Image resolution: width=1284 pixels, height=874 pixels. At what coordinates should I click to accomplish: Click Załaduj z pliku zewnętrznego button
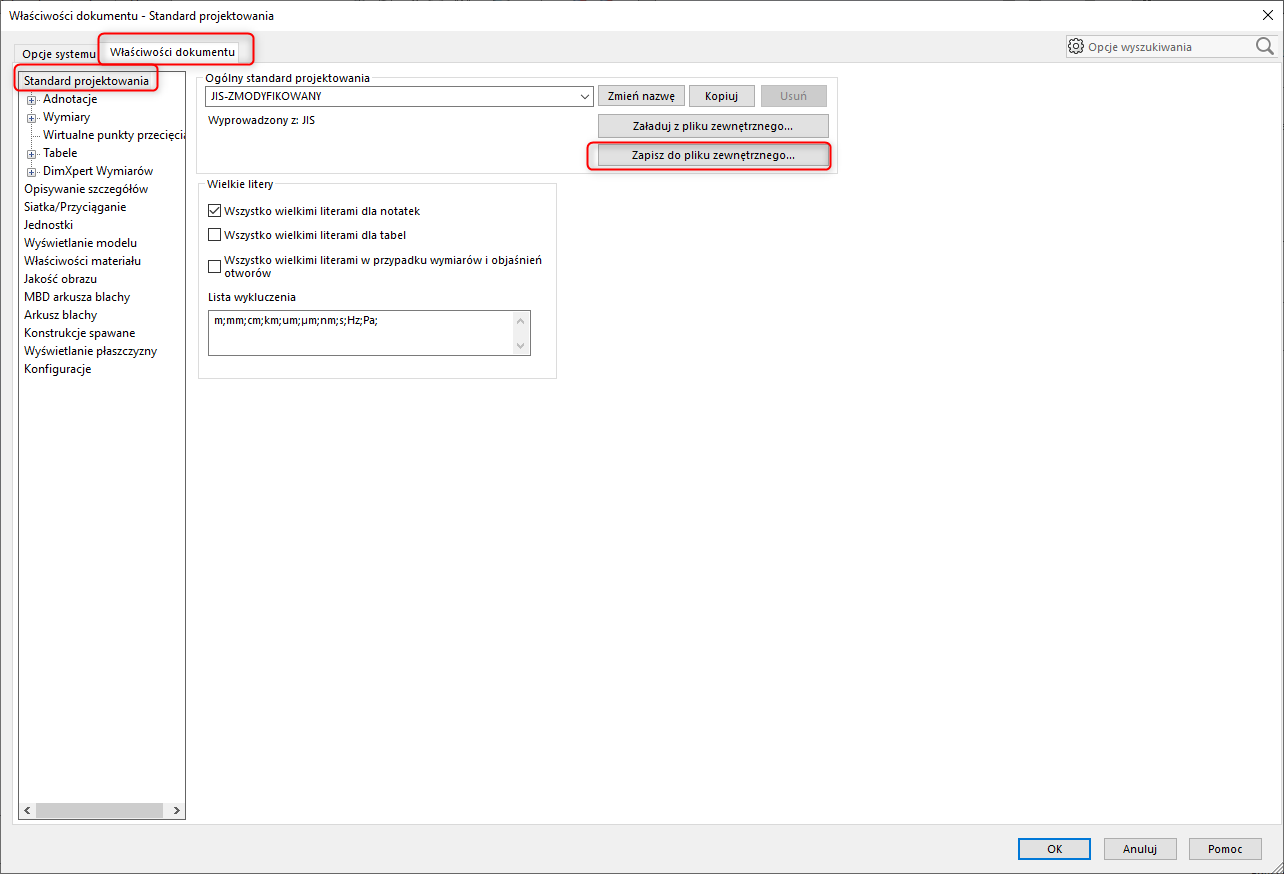pyautogui.click(x=713, y=126)
